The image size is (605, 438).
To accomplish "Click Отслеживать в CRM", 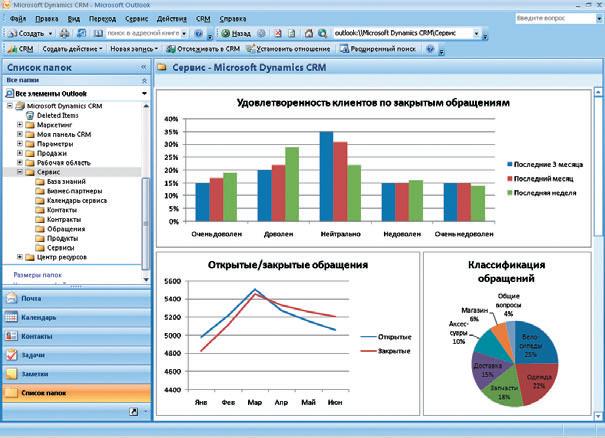I will pos(203,49).
